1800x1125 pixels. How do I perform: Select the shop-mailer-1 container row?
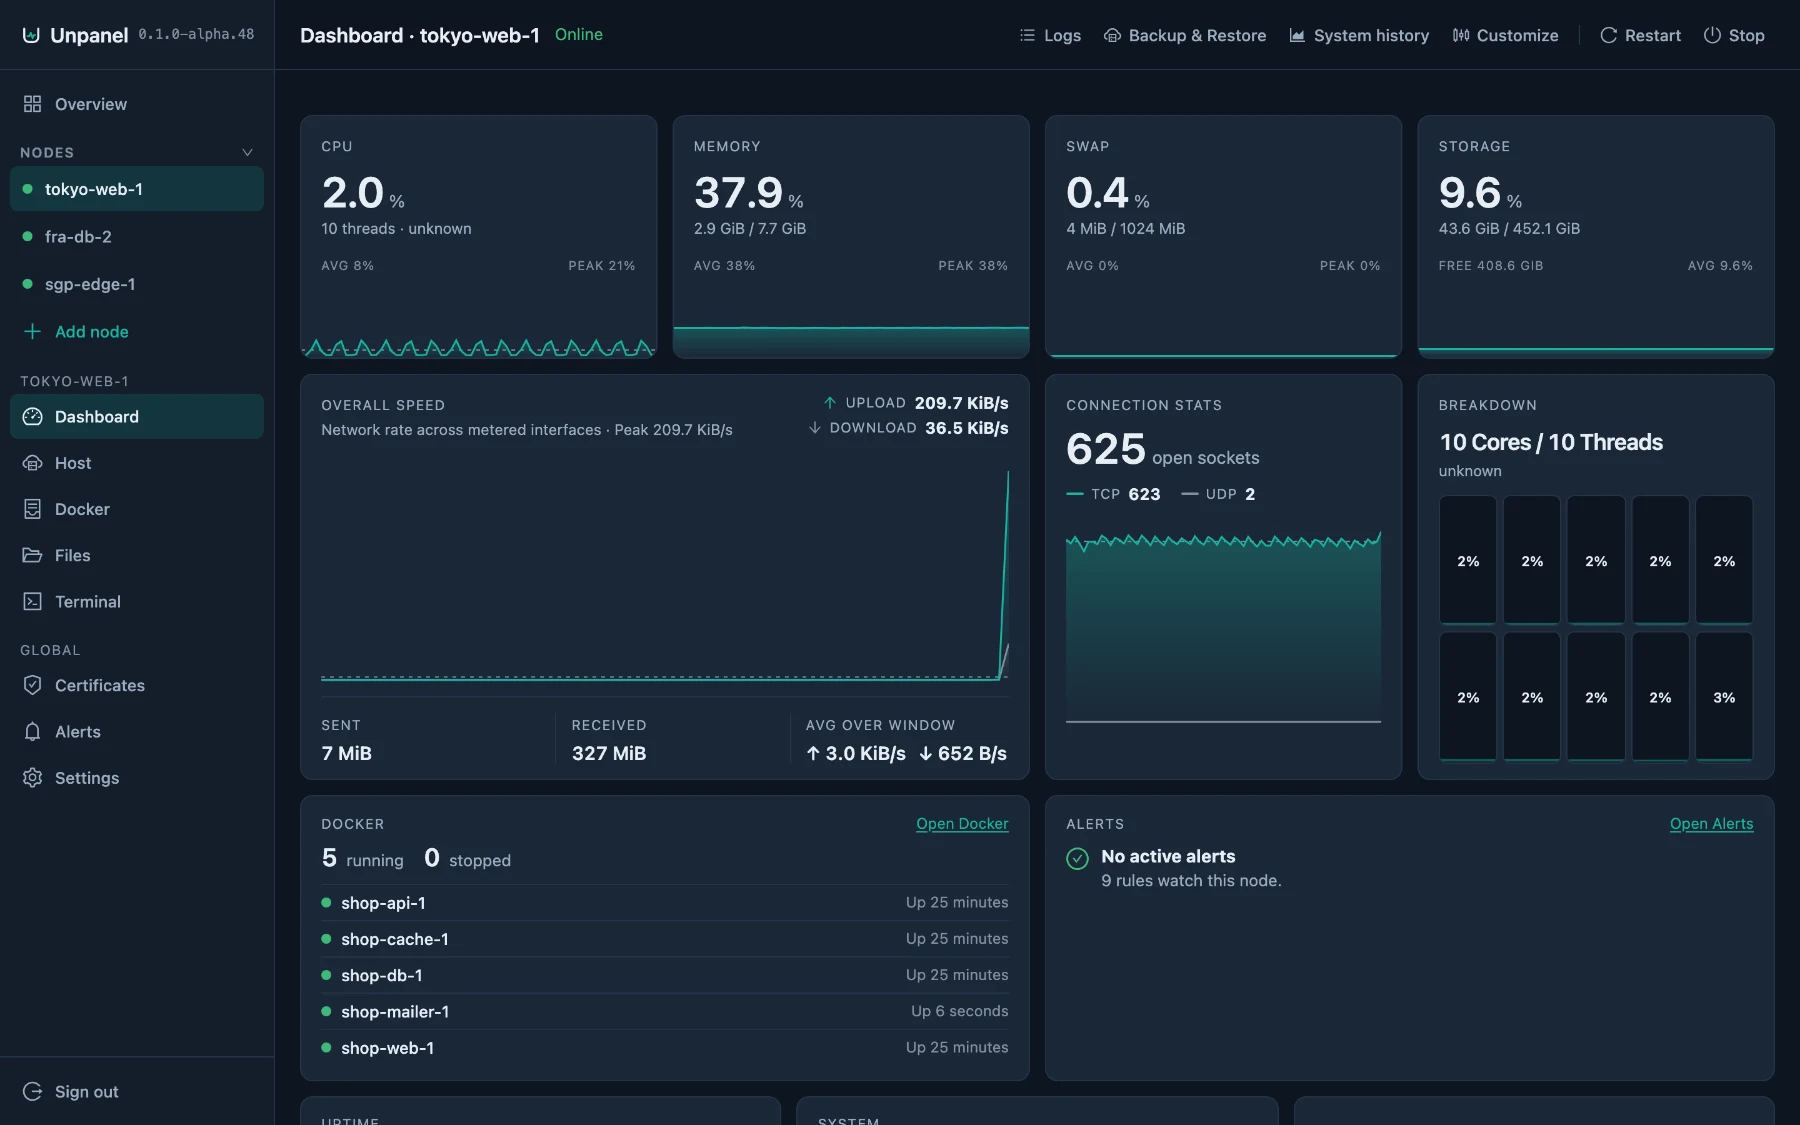pyautogui.click(x=664, y=1011)
